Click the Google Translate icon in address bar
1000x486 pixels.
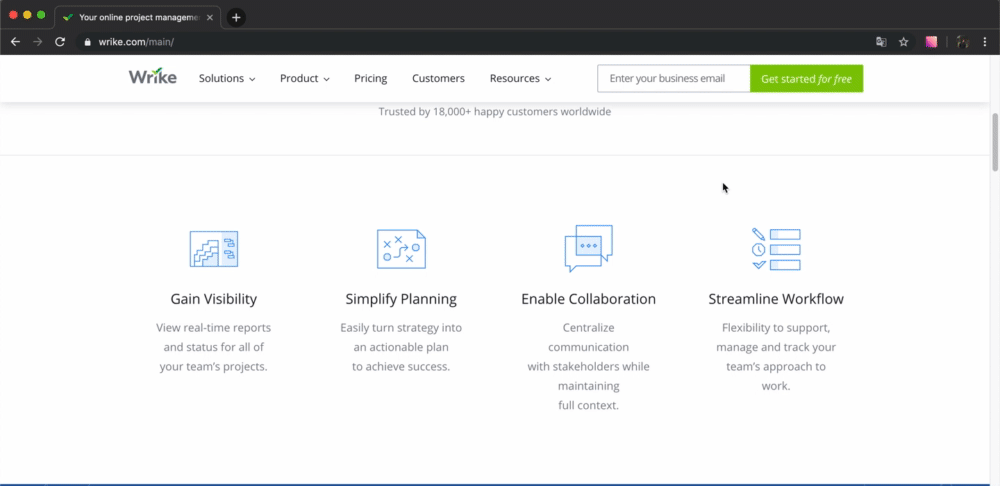(881, 42)
